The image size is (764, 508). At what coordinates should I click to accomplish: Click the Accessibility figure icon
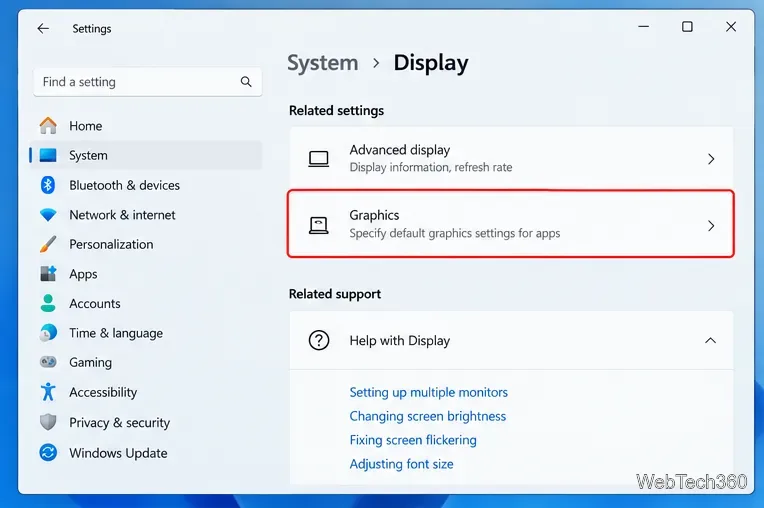pyautogui.click(x=48, y=392)
